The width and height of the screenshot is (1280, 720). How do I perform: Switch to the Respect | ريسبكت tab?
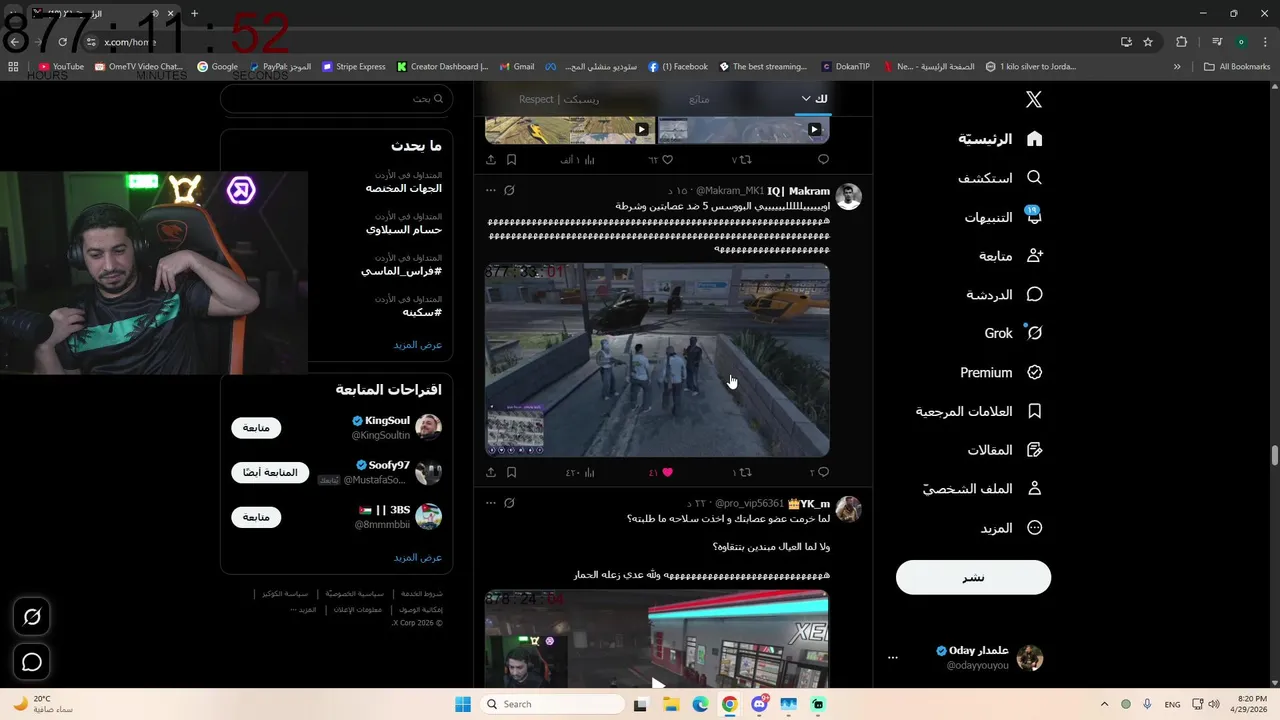click(x=559, y=99)
